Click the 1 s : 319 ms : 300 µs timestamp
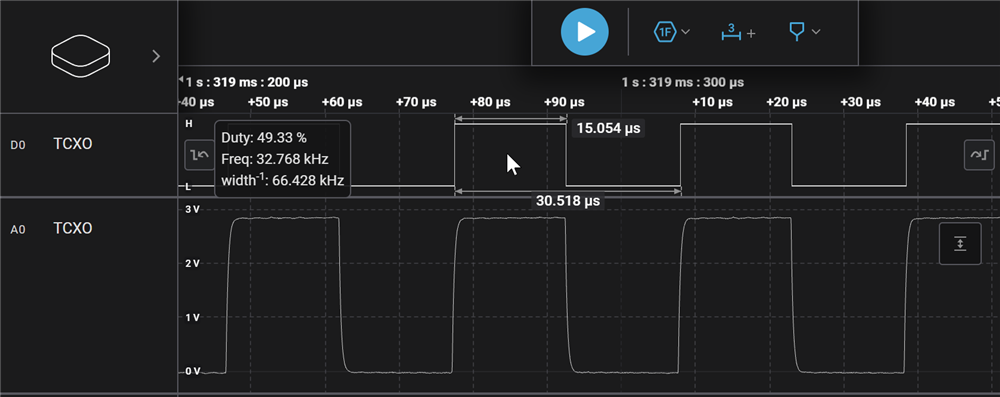This screenshot has width=1000, height=397. pyautogui.click(x=682, y=82)
